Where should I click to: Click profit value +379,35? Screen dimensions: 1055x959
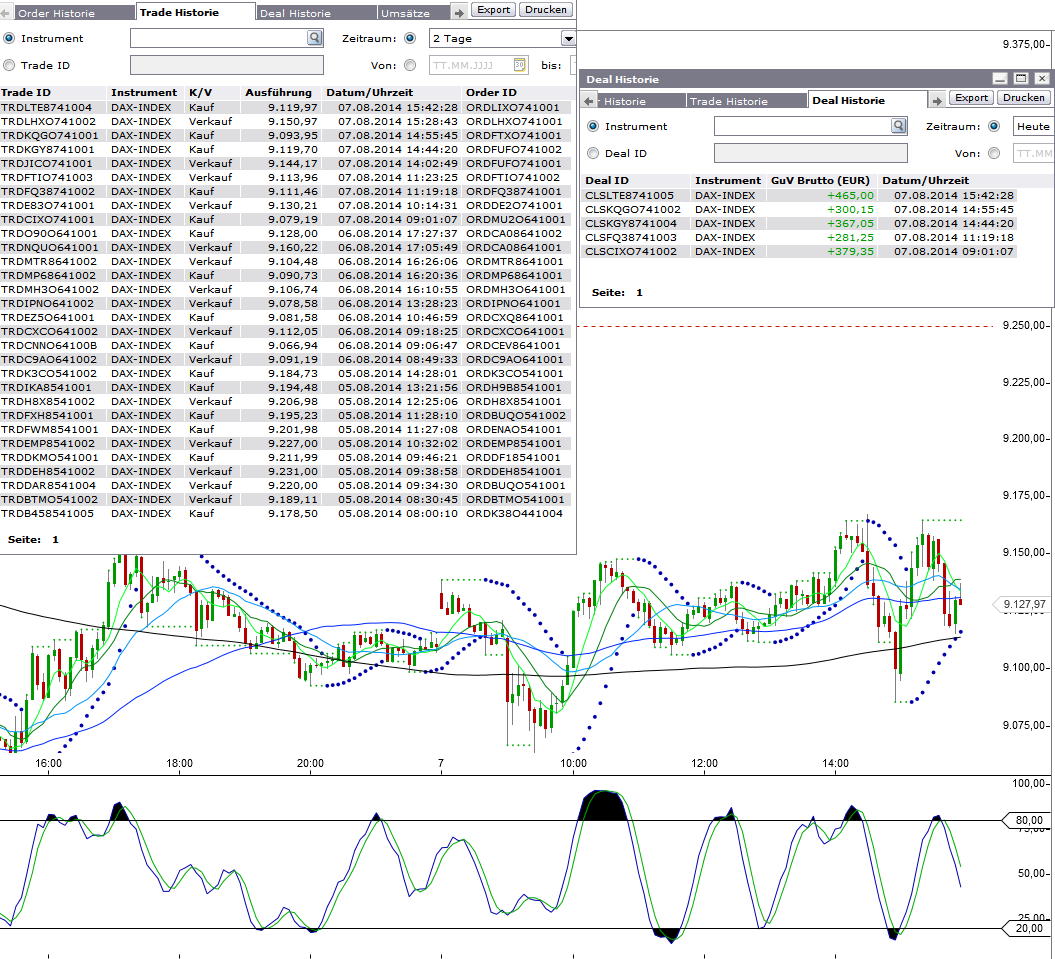point(850,252)
